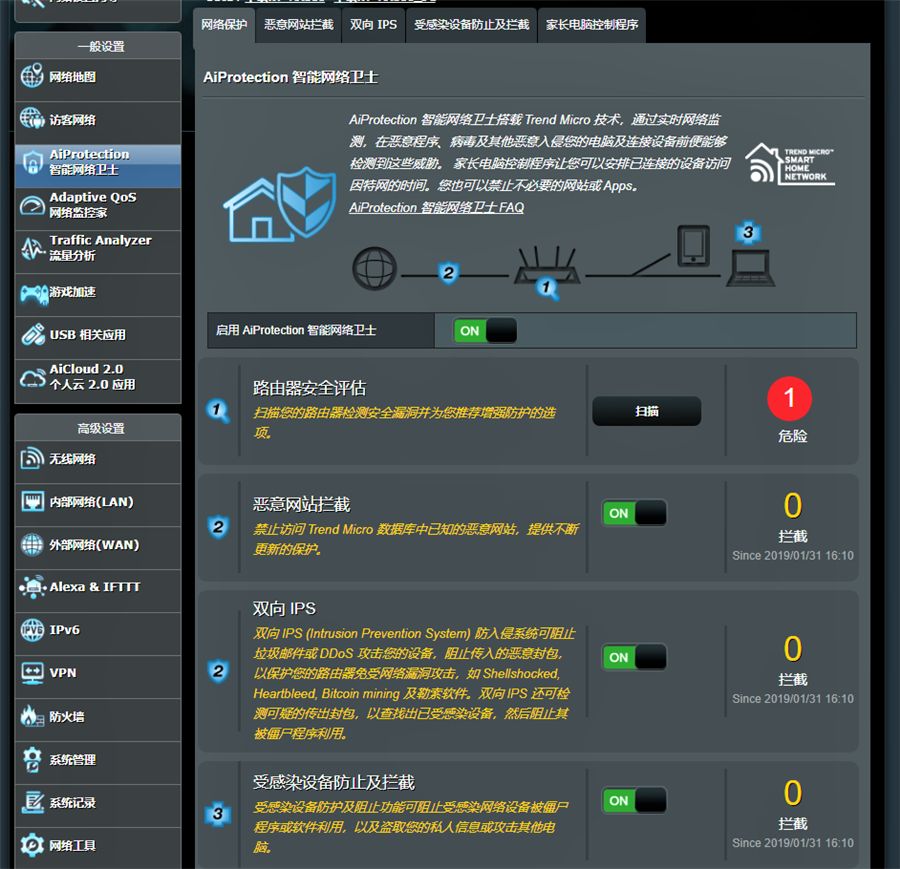Open Alexa & IFTTT icon
This screenshot has width=900, height=869.
33,587
